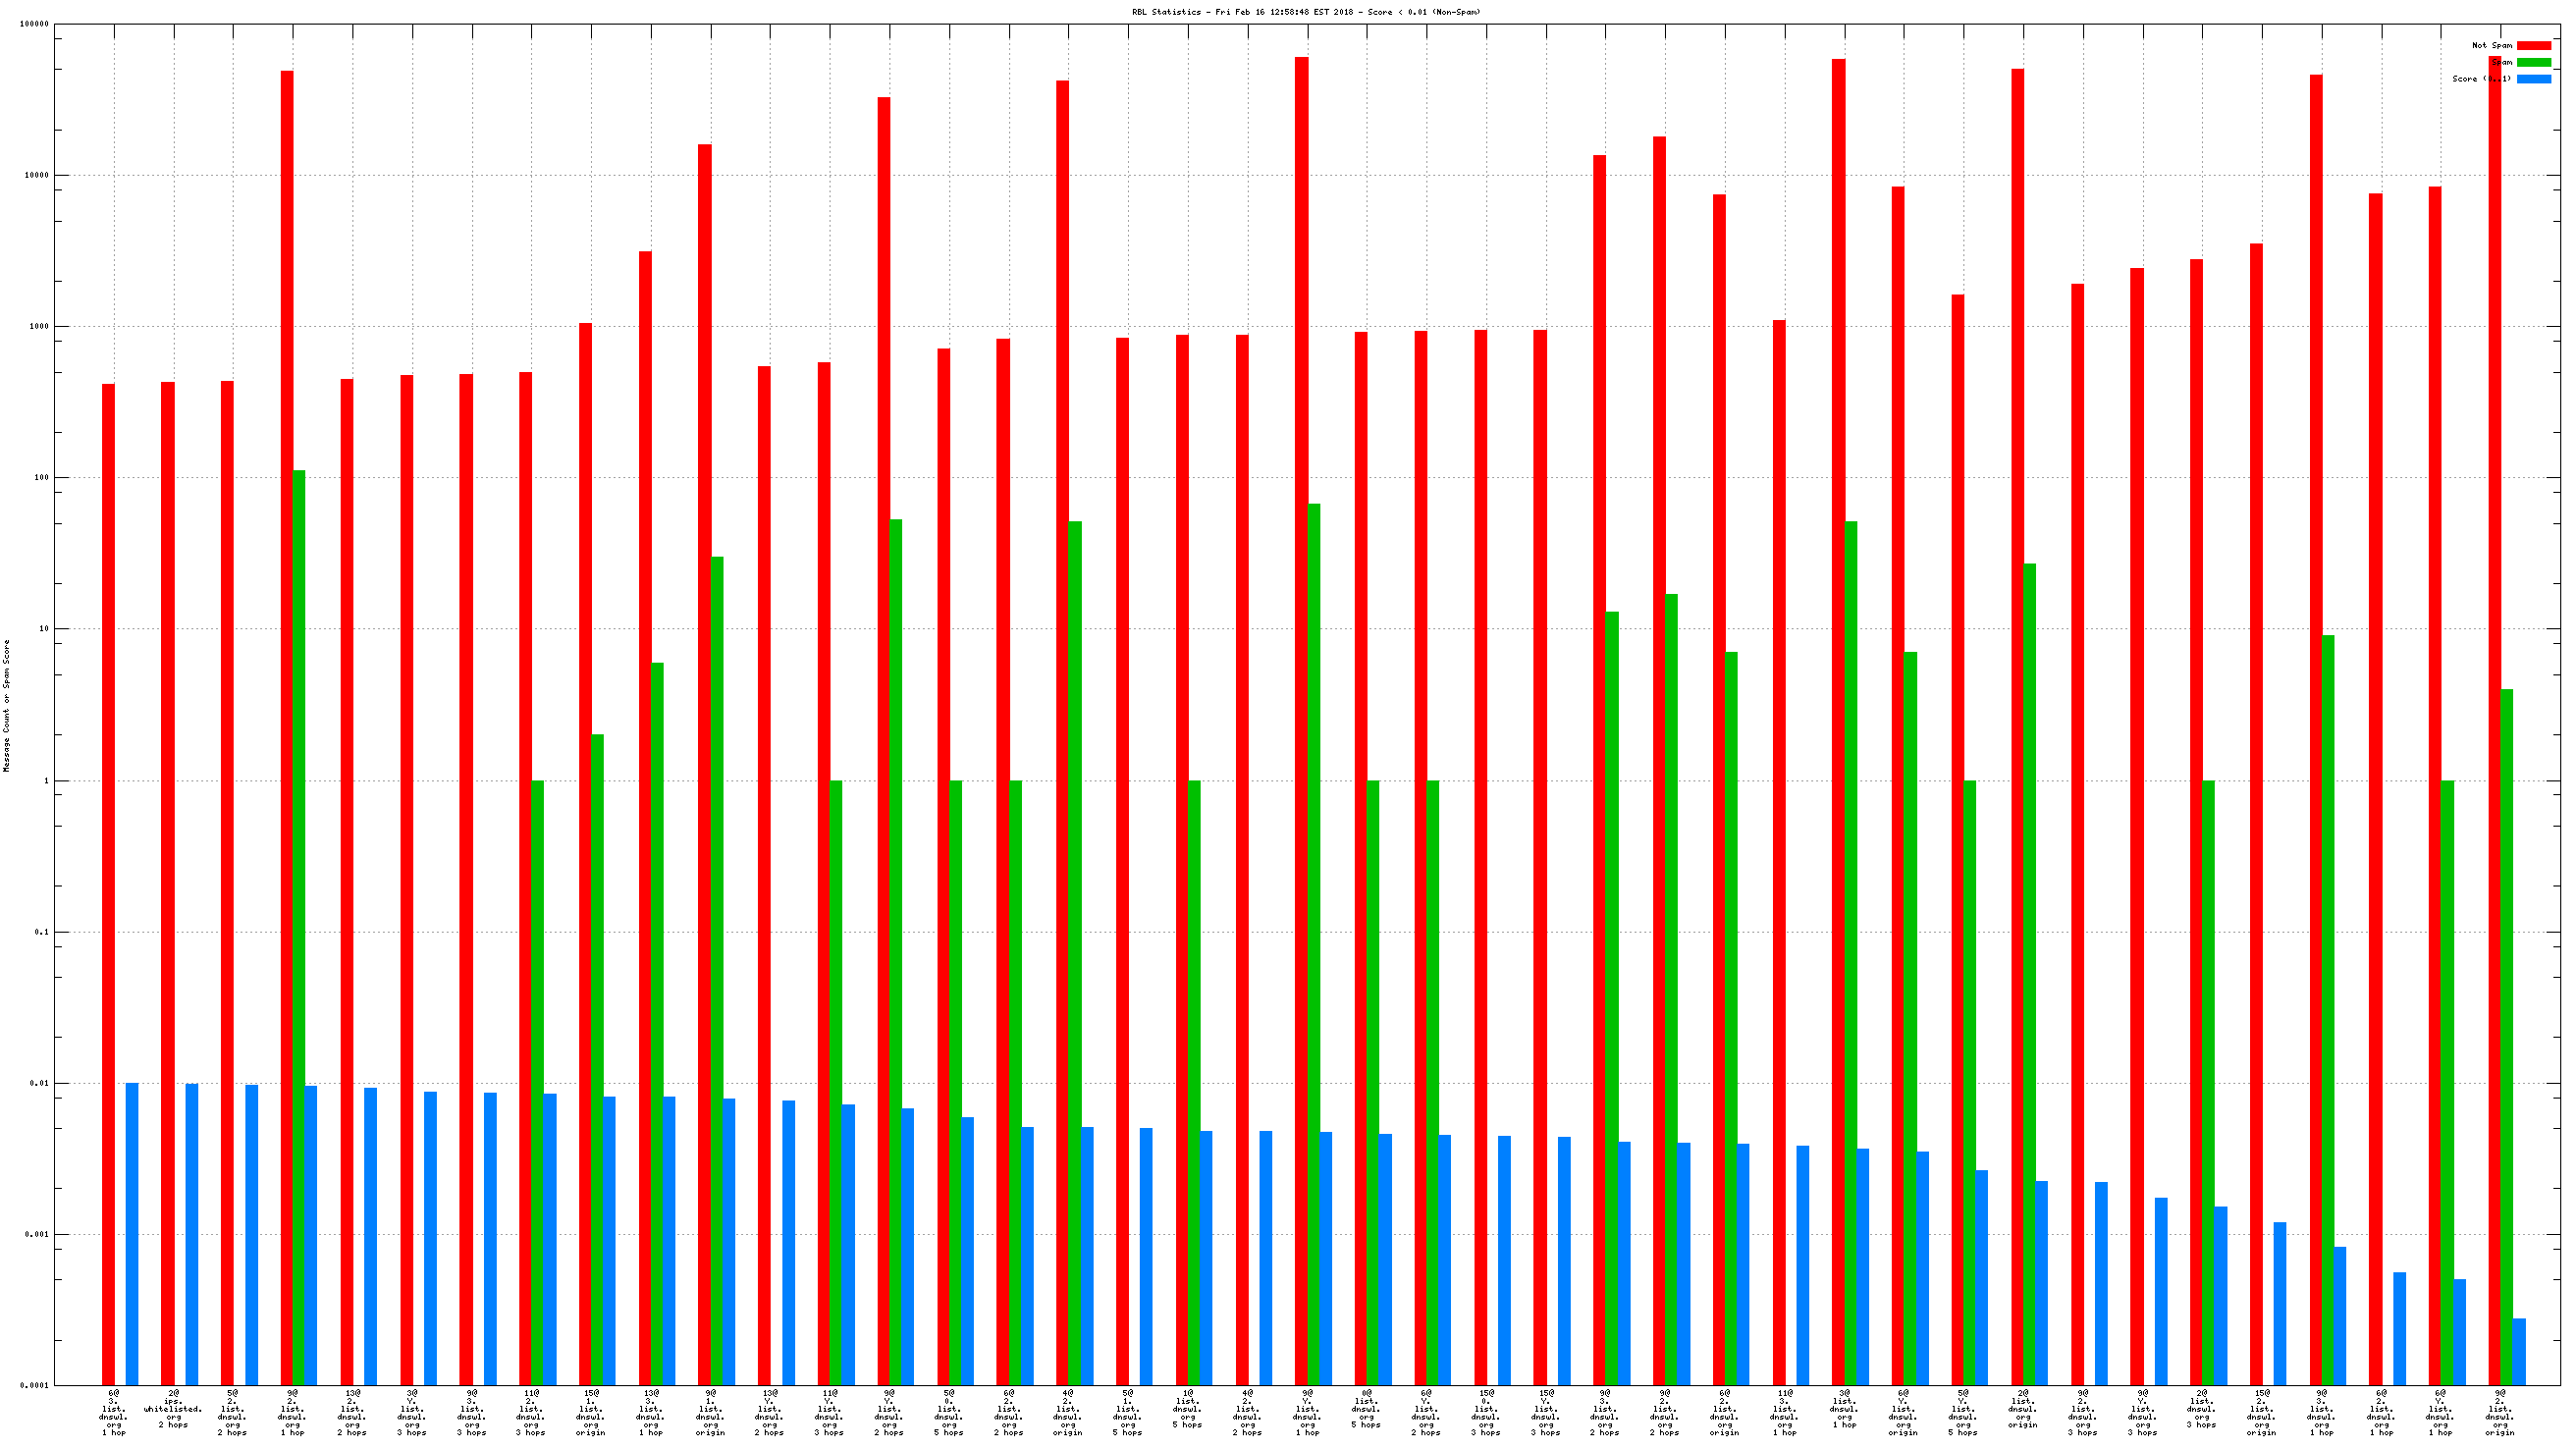Click the red Not Spam legend swatch
This screenshot has width=2576, height=1449.
tap(2533, 45)
